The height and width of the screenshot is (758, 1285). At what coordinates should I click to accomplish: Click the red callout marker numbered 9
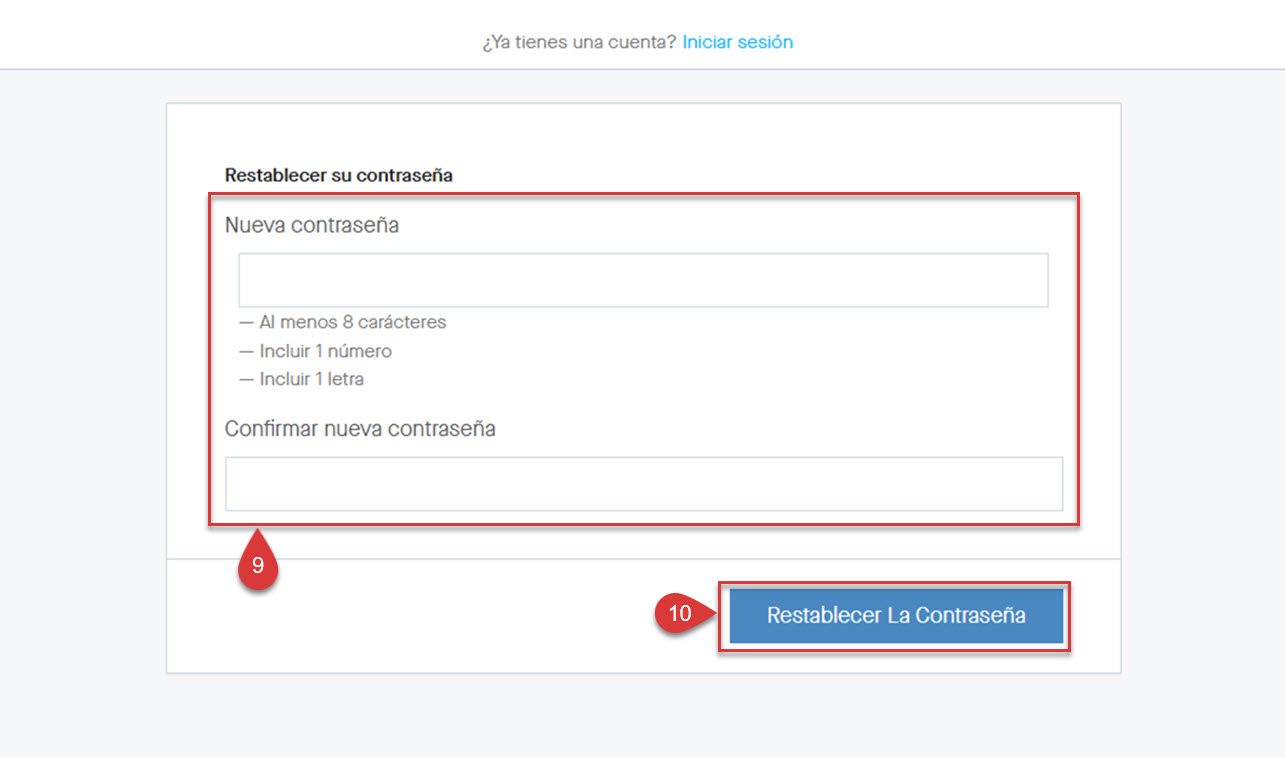point(258,565)
